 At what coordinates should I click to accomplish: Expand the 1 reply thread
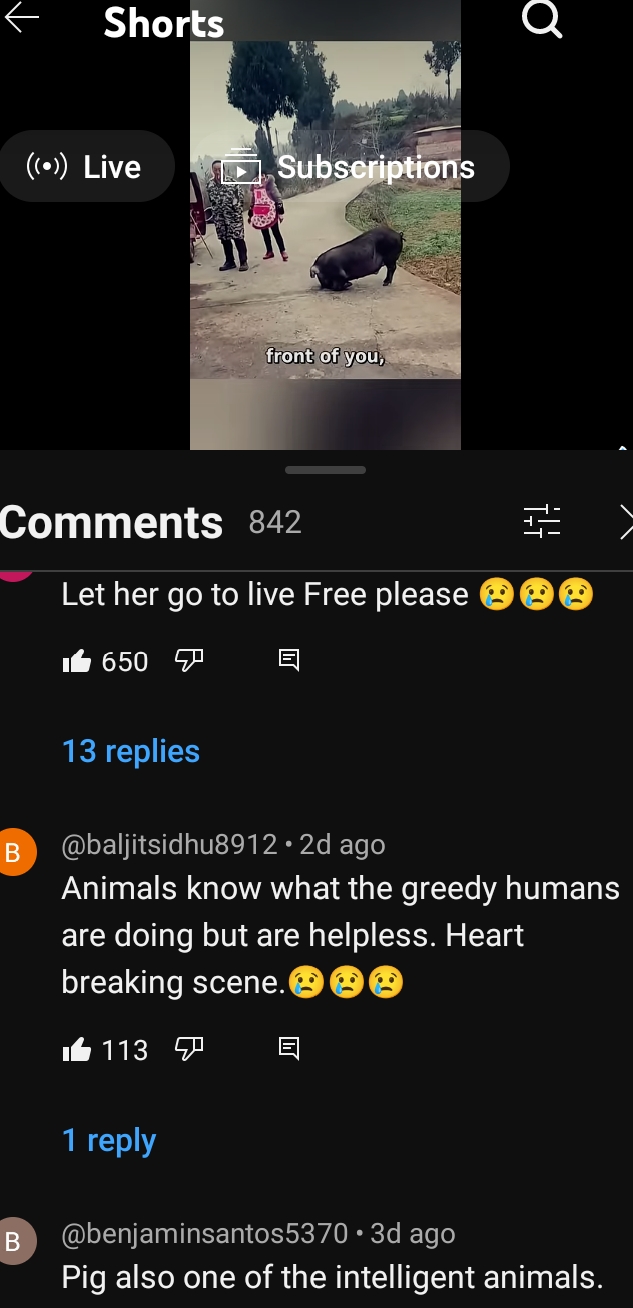[x=109, y=1140]
